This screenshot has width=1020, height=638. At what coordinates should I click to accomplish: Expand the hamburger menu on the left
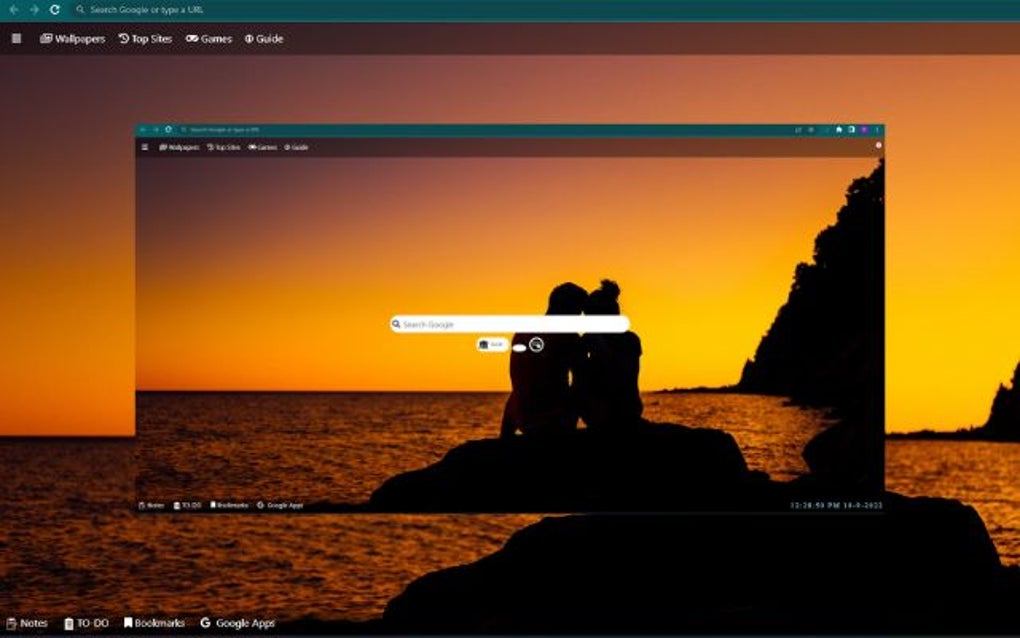[x=15, y=38]
